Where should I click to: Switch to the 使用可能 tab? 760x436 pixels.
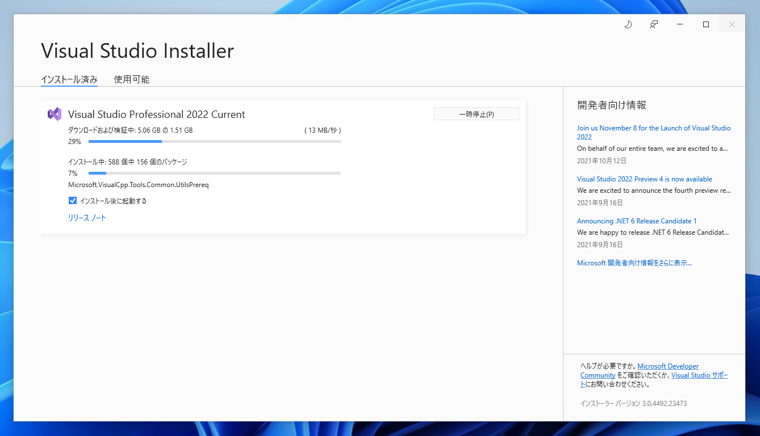131,79
